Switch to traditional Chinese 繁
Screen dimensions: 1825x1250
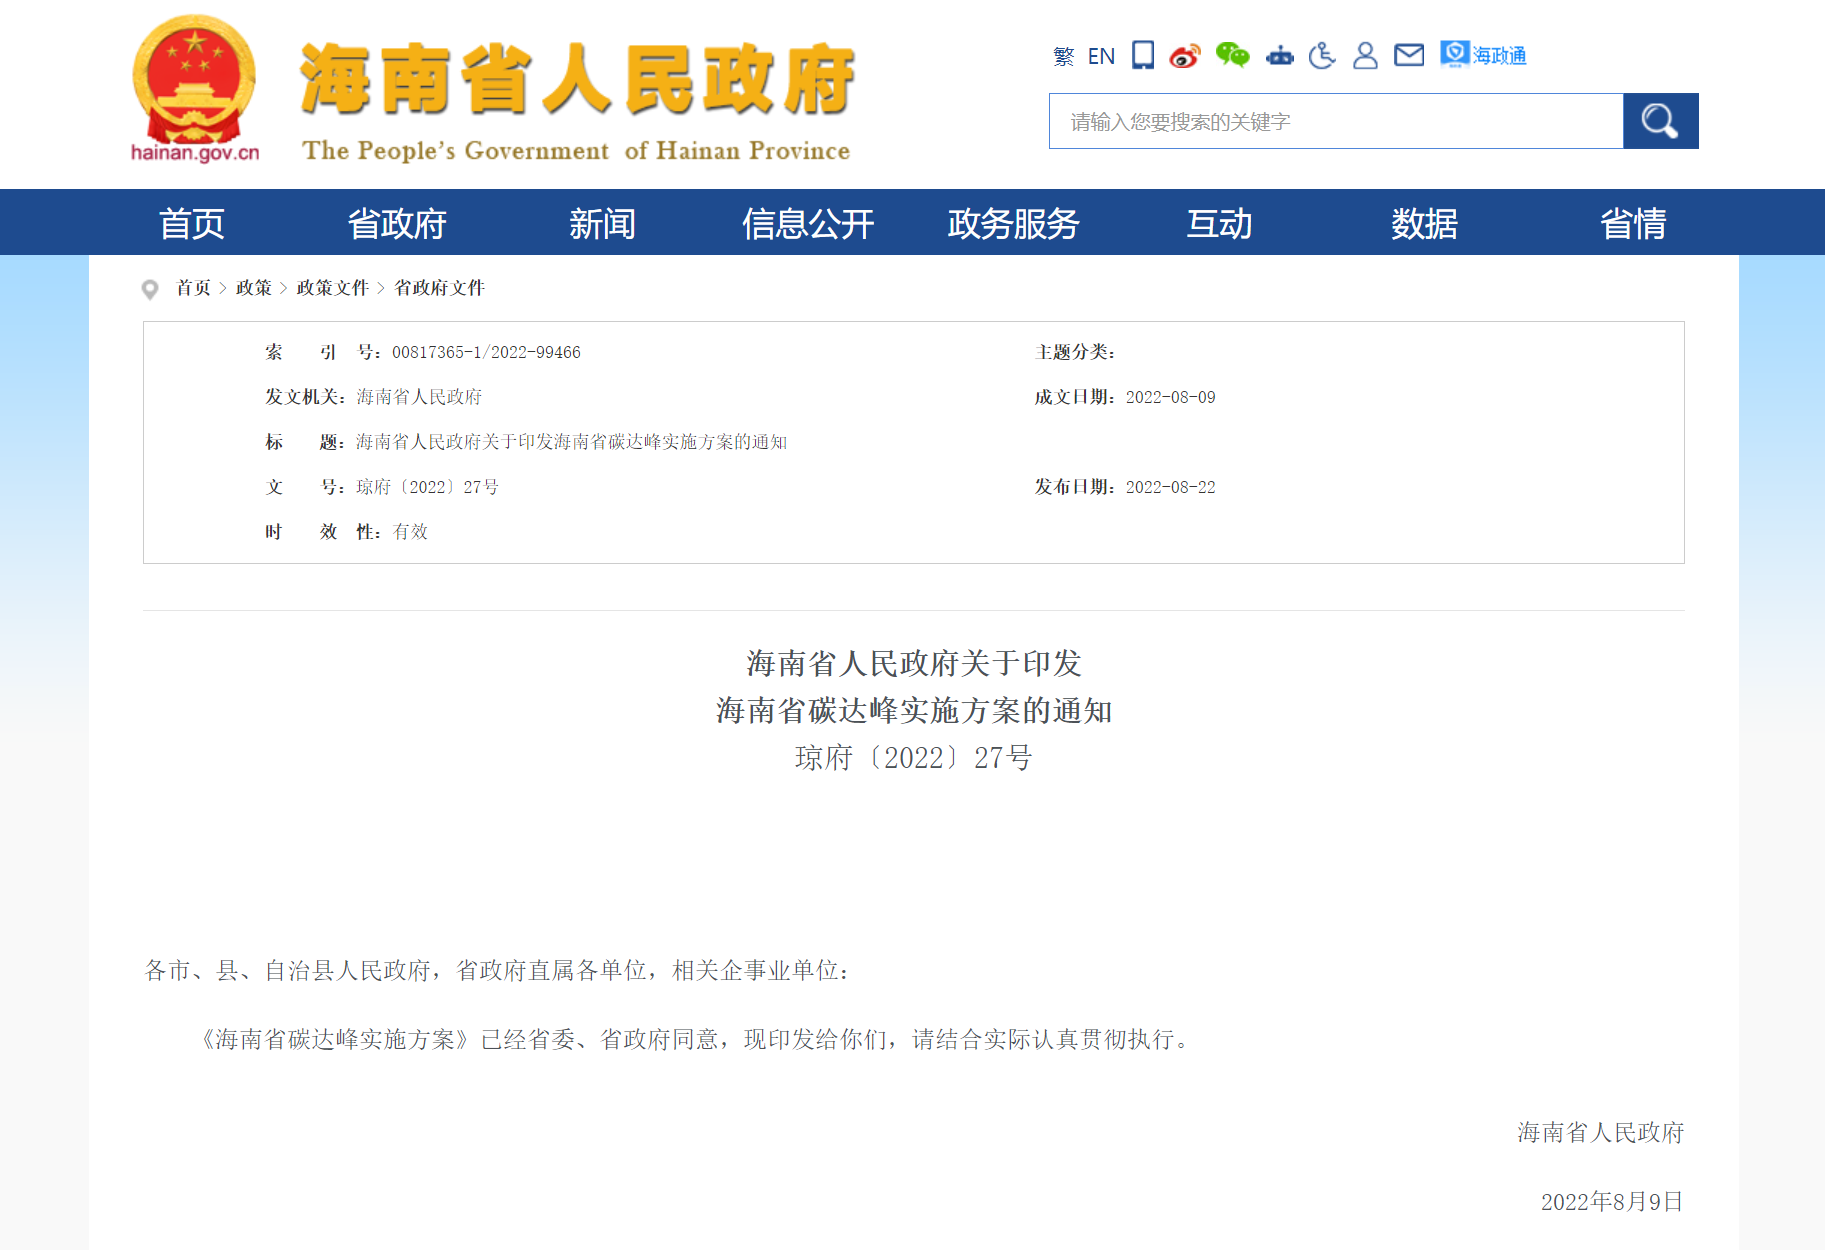1064,56
